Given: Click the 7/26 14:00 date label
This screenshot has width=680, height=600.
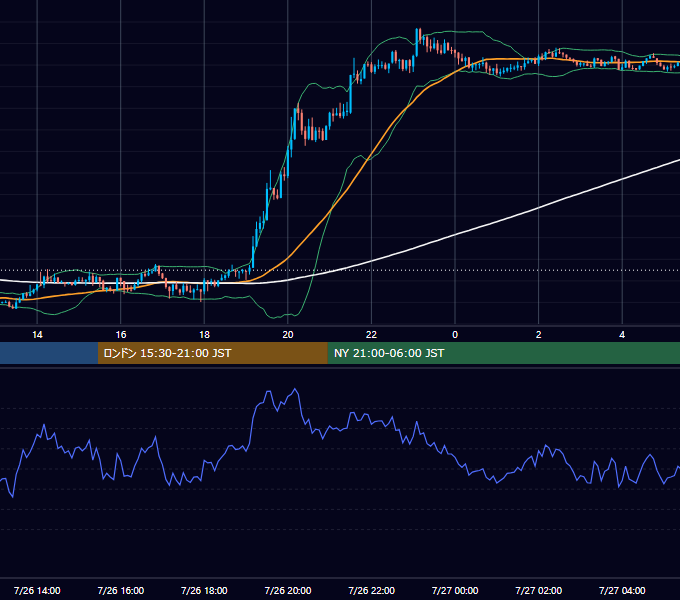Looking at the screenshot, I should [x=37, y=590].
